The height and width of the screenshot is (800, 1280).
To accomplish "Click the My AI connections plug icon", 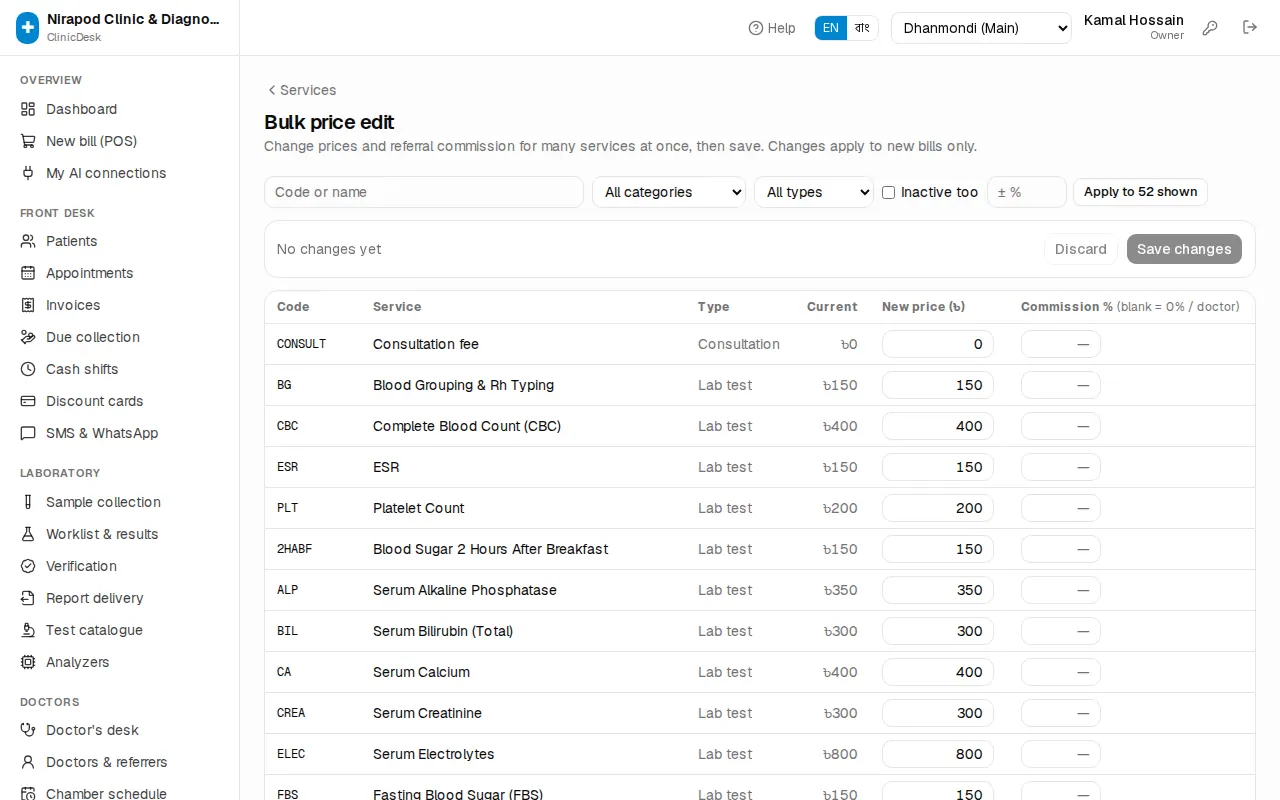I will [28, 173].
